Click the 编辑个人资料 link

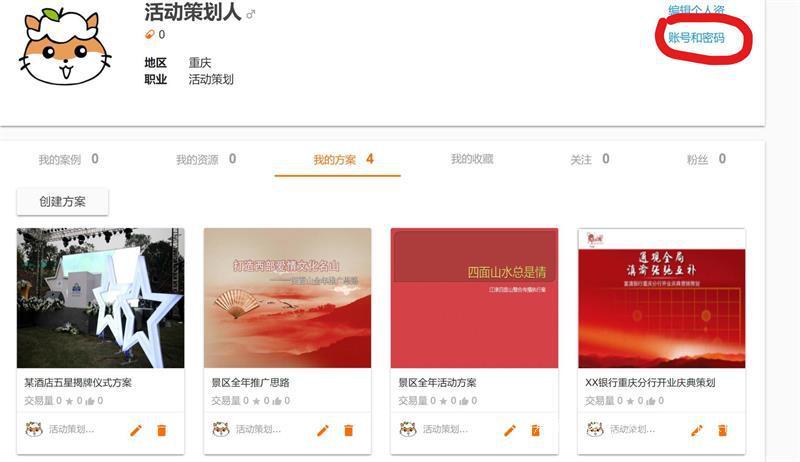point(696,9)
